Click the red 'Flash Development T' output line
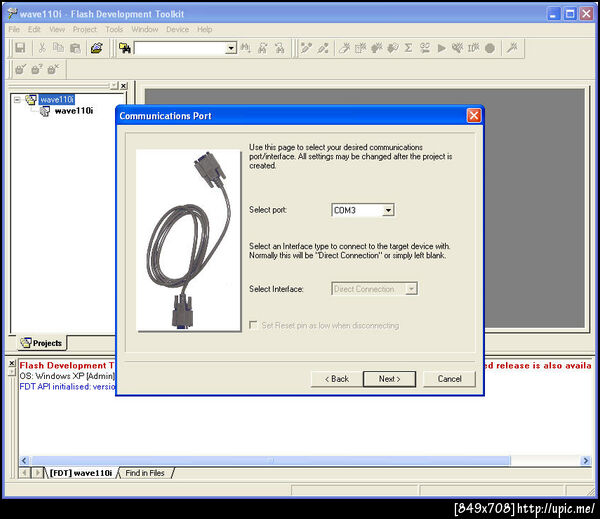The width and height of the screenshot is (600, 519). coord(67,366)
